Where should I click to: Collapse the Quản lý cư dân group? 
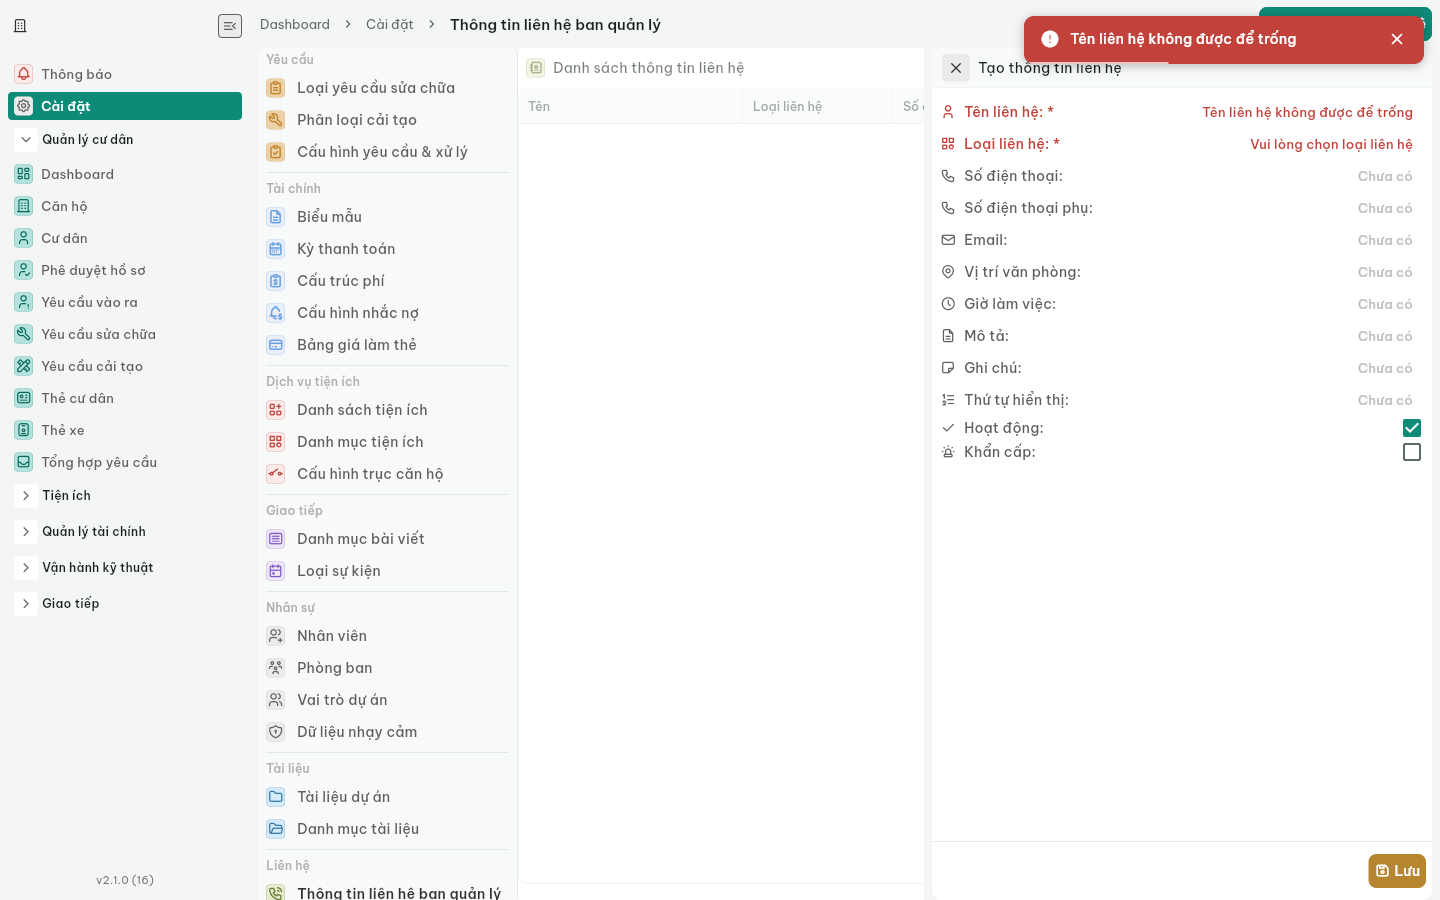click(26, 140)
